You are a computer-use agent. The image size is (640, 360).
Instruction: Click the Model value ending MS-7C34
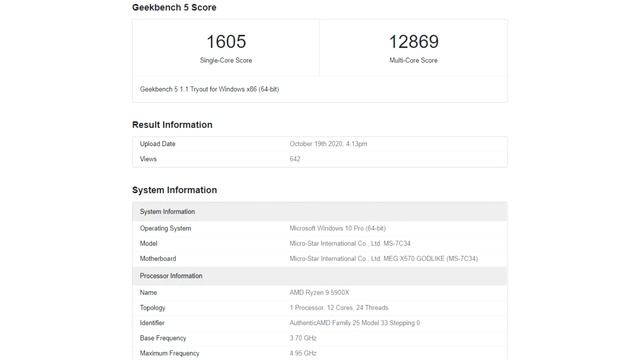(350, 244)
